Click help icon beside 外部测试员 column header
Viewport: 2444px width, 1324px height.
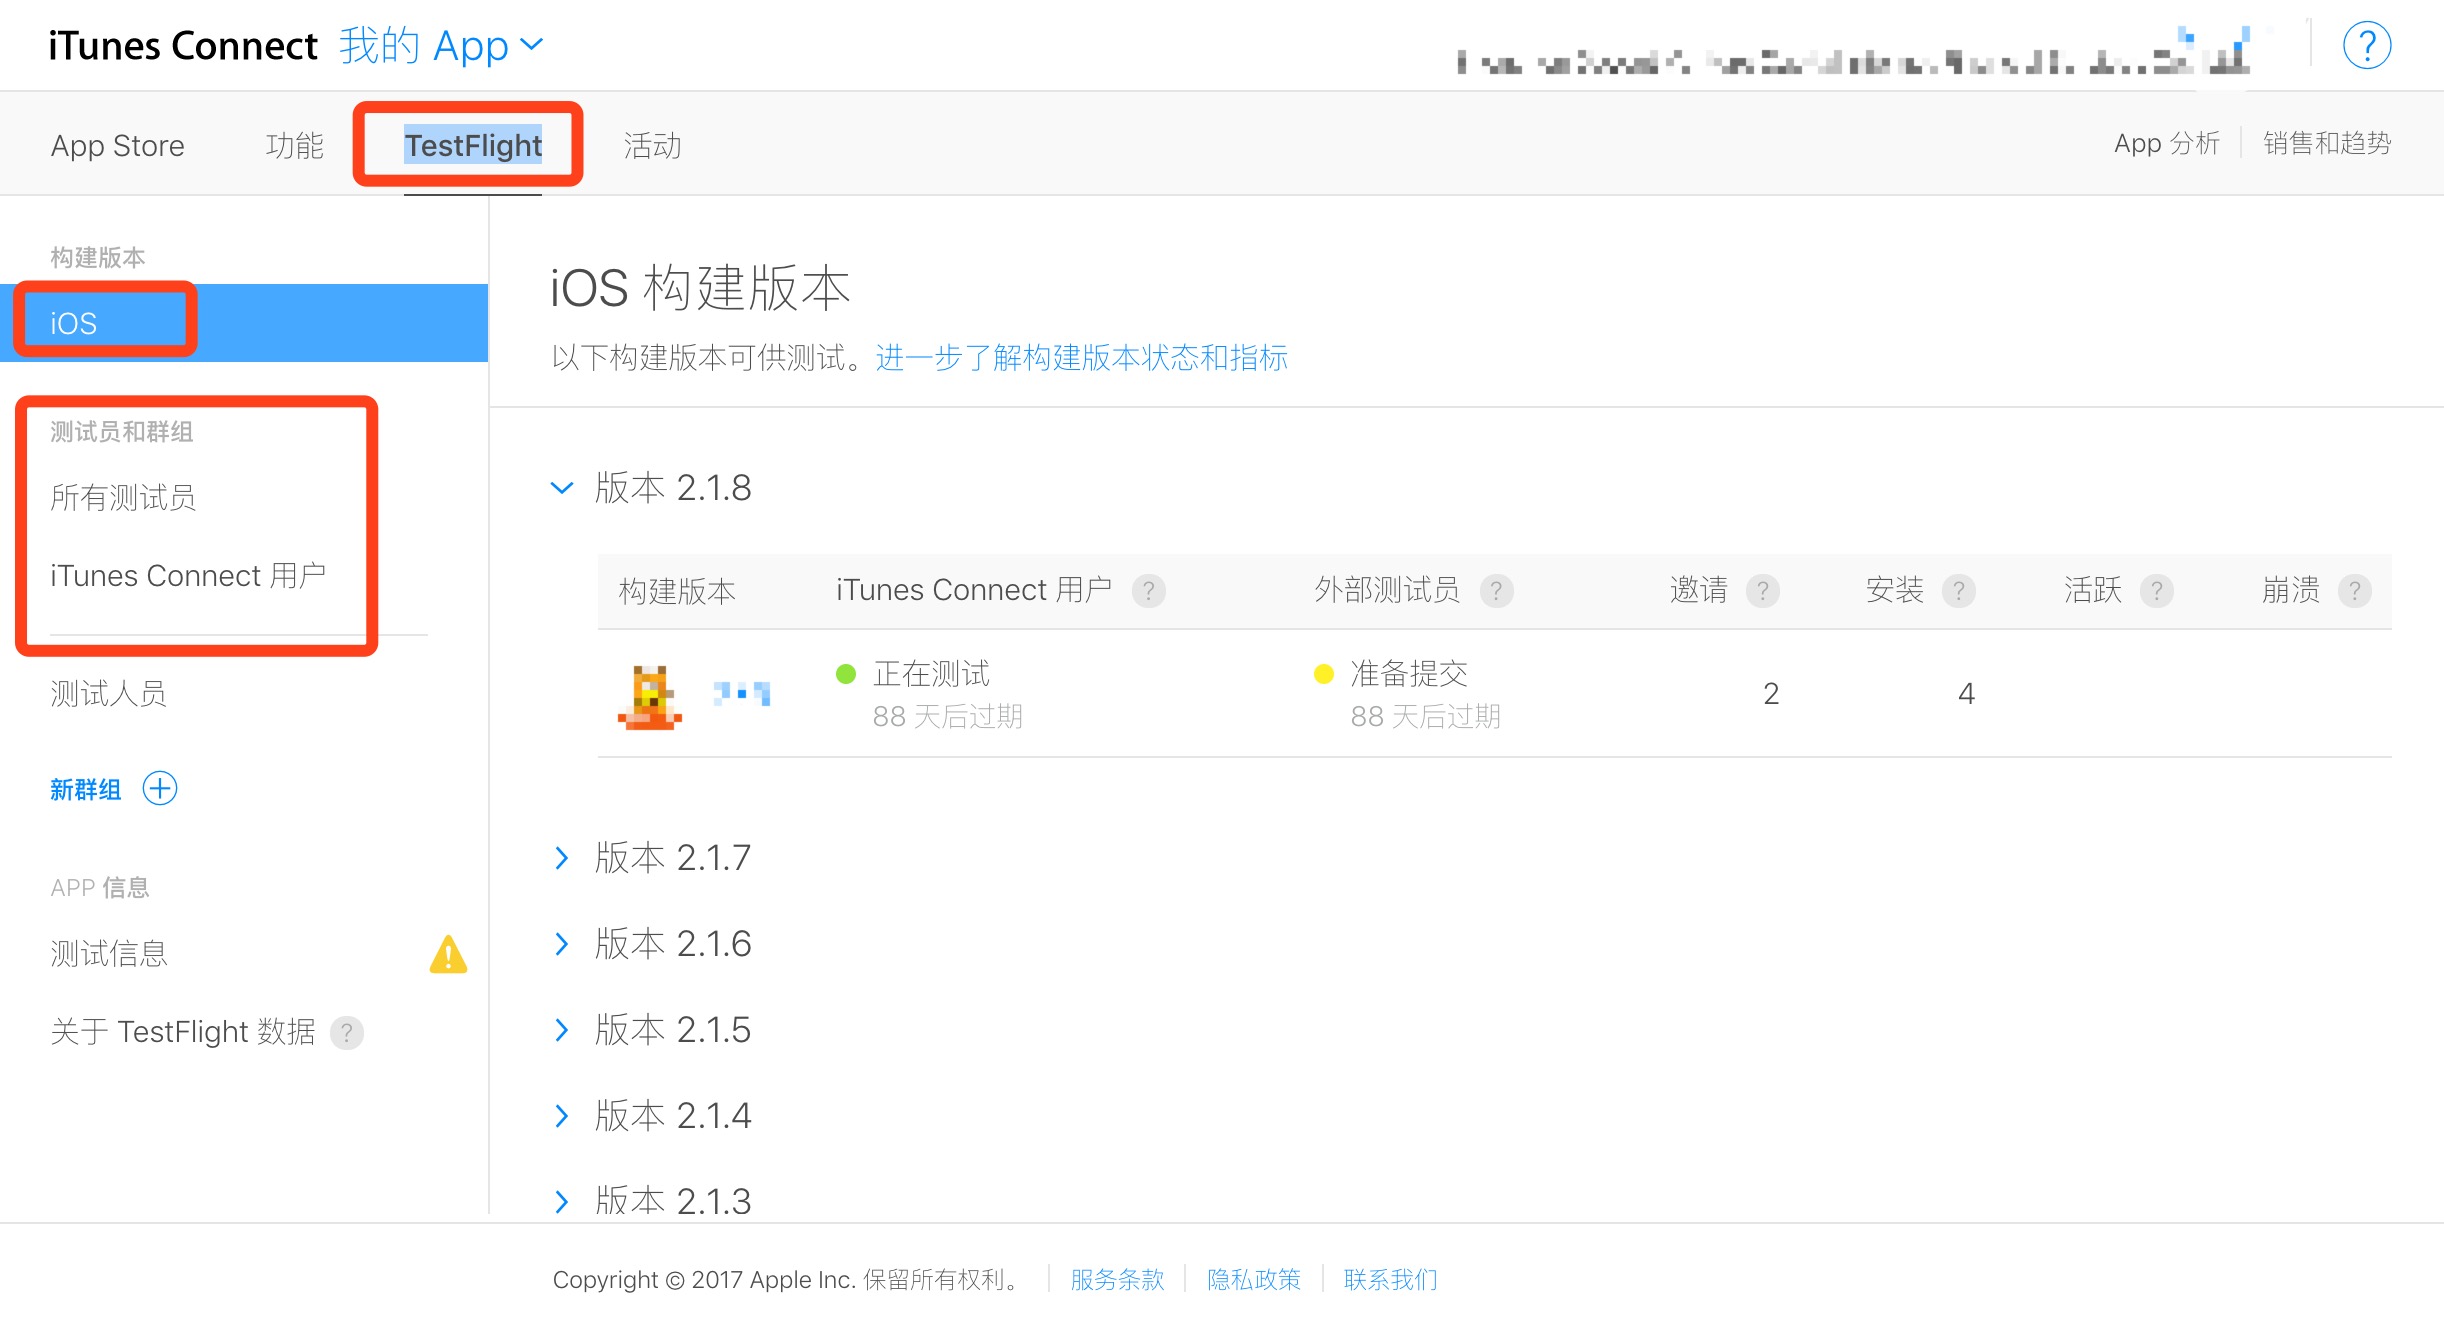pos(1496,591)
